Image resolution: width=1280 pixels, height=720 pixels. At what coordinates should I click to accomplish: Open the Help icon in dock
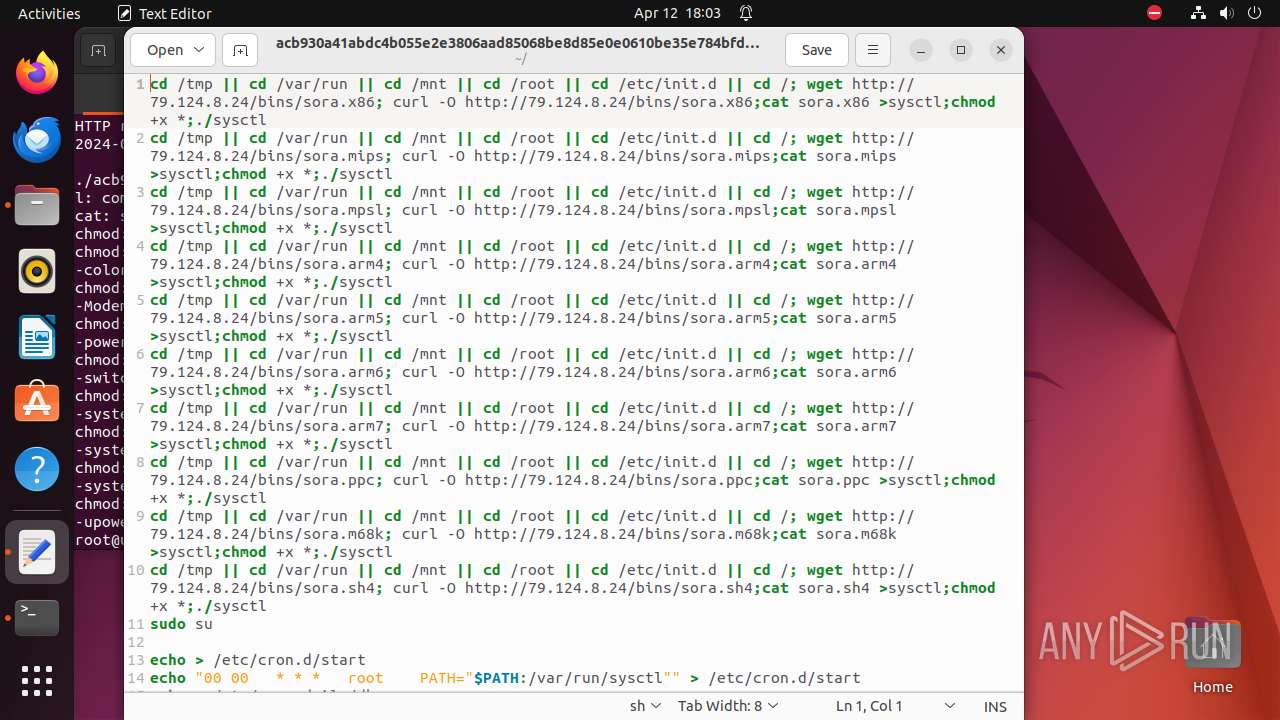(37, 469)
